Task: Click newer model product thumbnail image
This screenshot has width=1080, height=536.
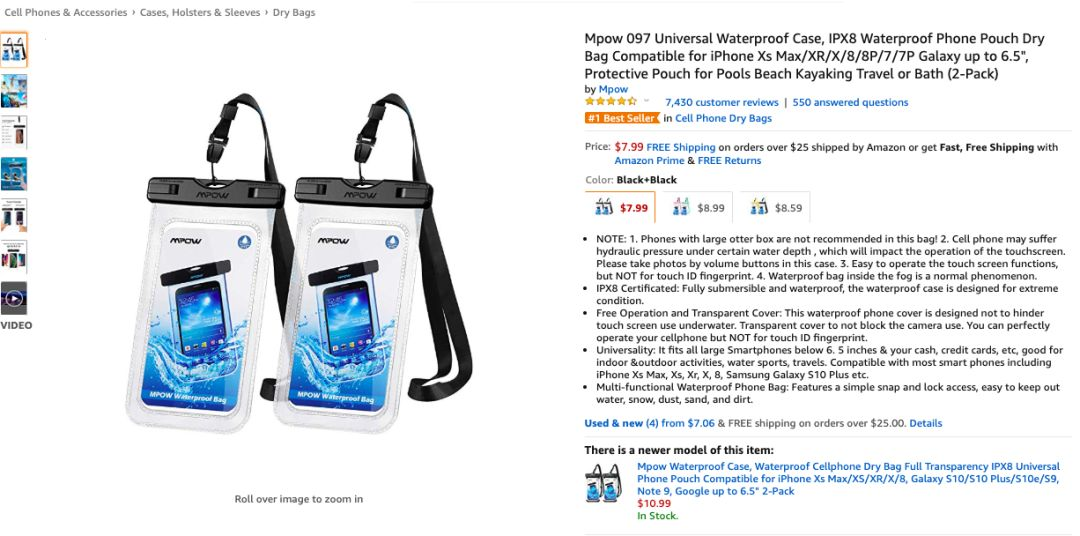Action: pos(602,483)
